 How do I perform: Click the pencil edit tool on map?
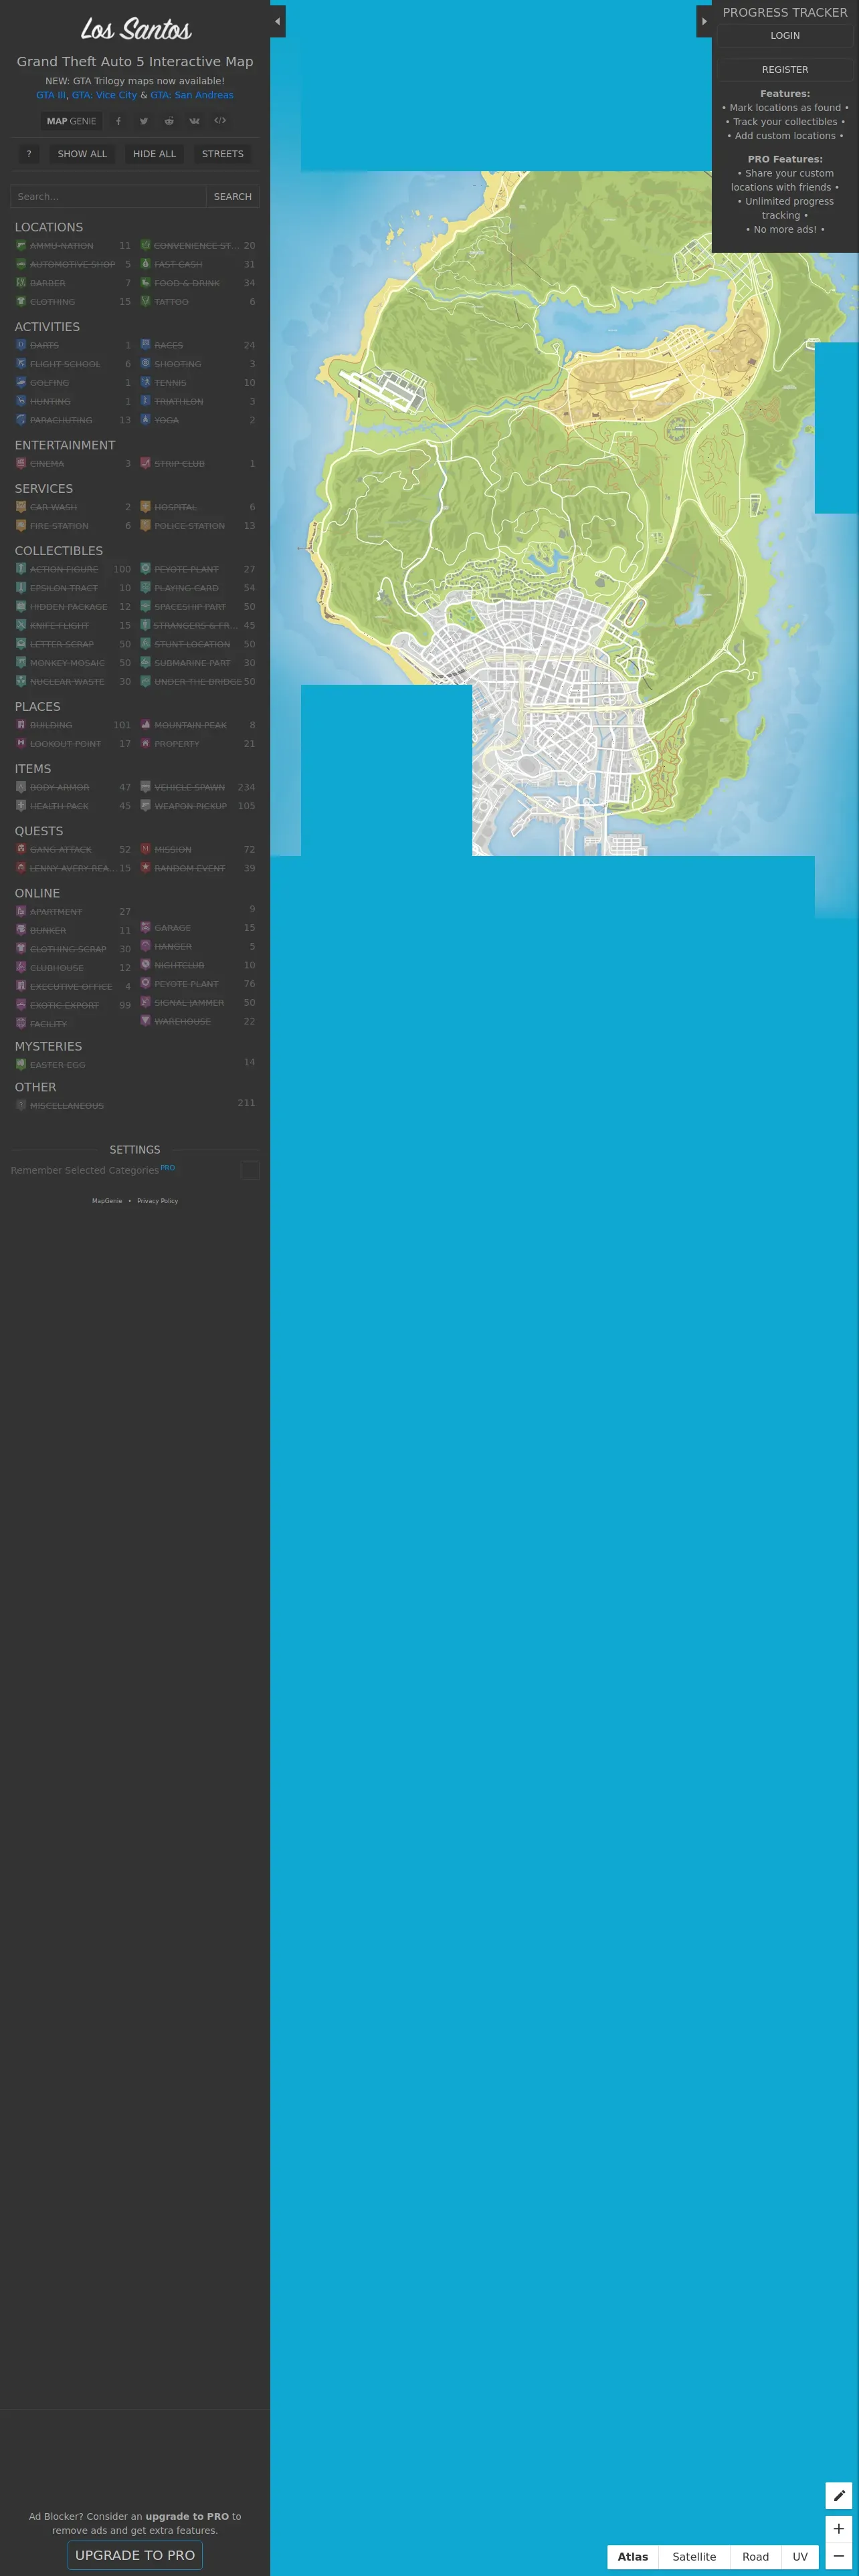[x=838, y=2495]
